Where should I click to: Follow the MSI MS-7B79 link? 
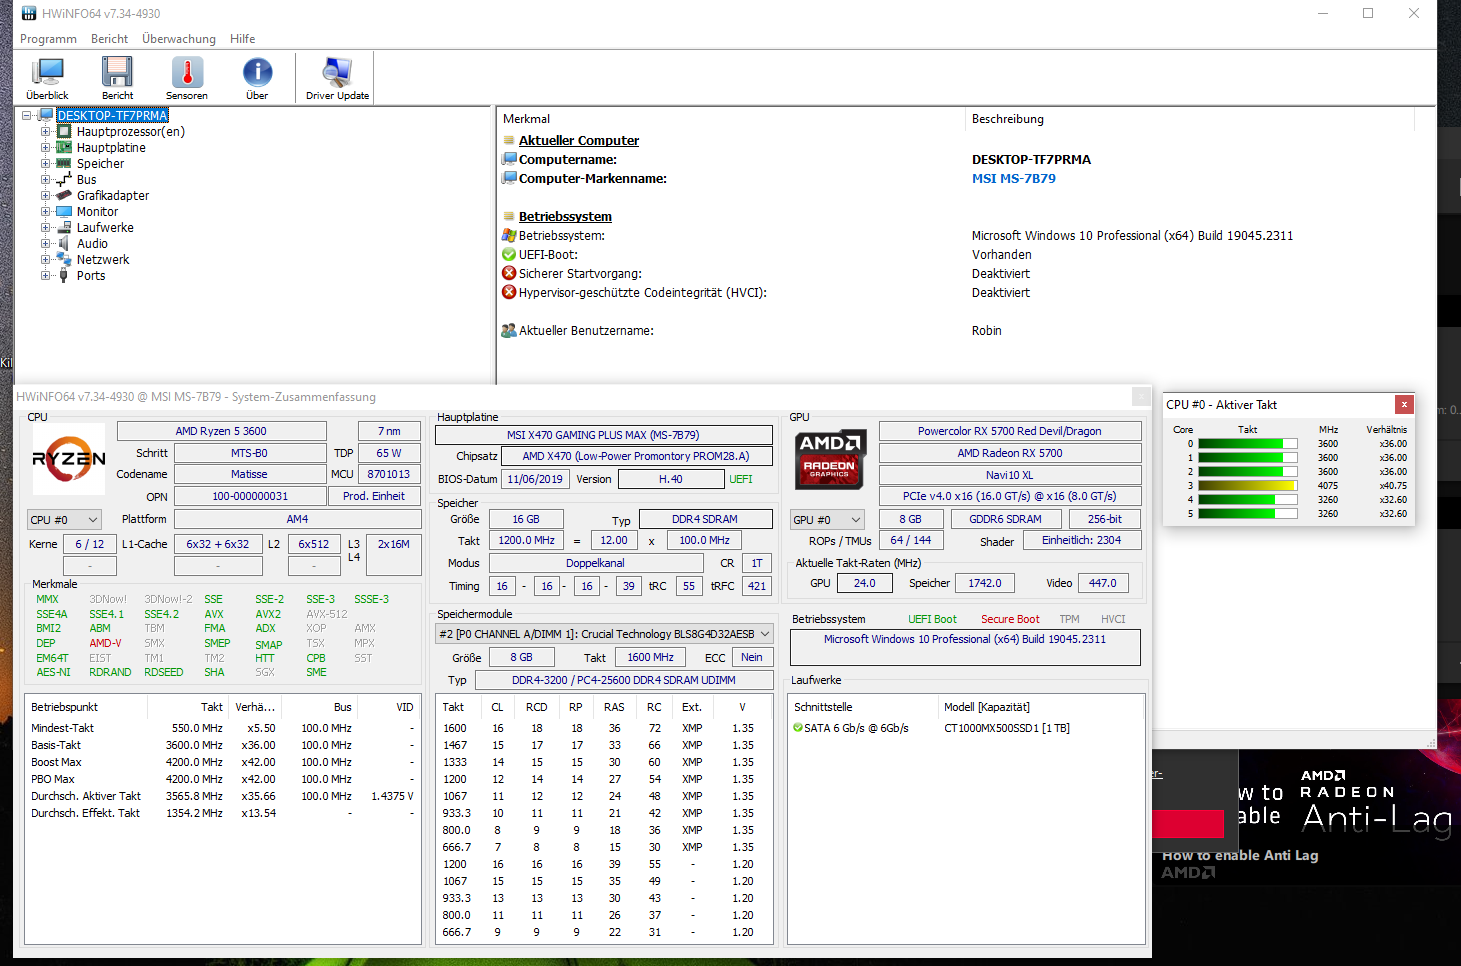pyautogui.click(x=1013, y=179)
